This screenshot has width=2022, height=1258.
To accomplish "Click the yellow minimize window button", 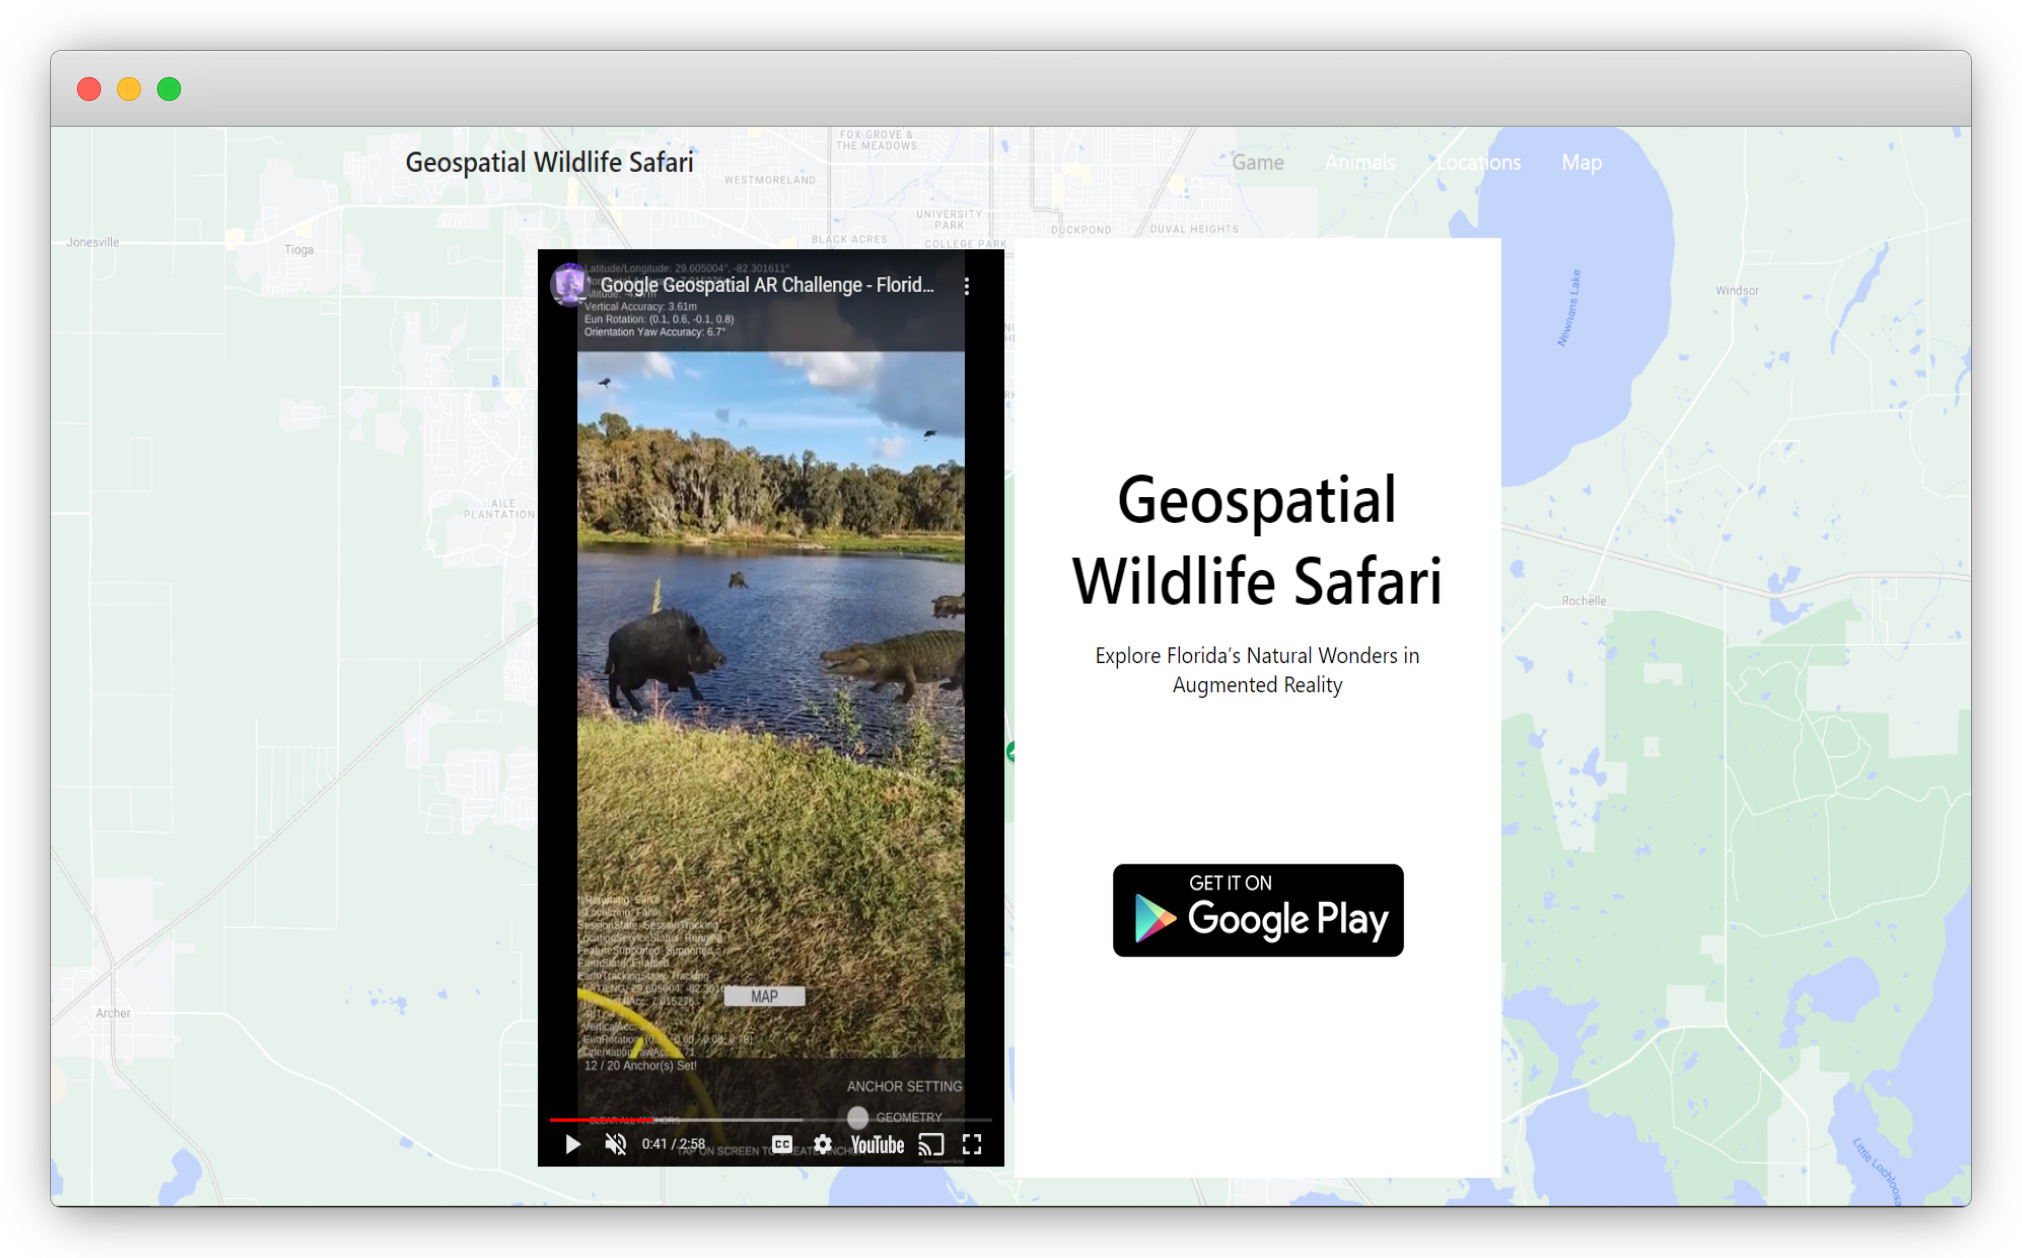I will (129, 89).
